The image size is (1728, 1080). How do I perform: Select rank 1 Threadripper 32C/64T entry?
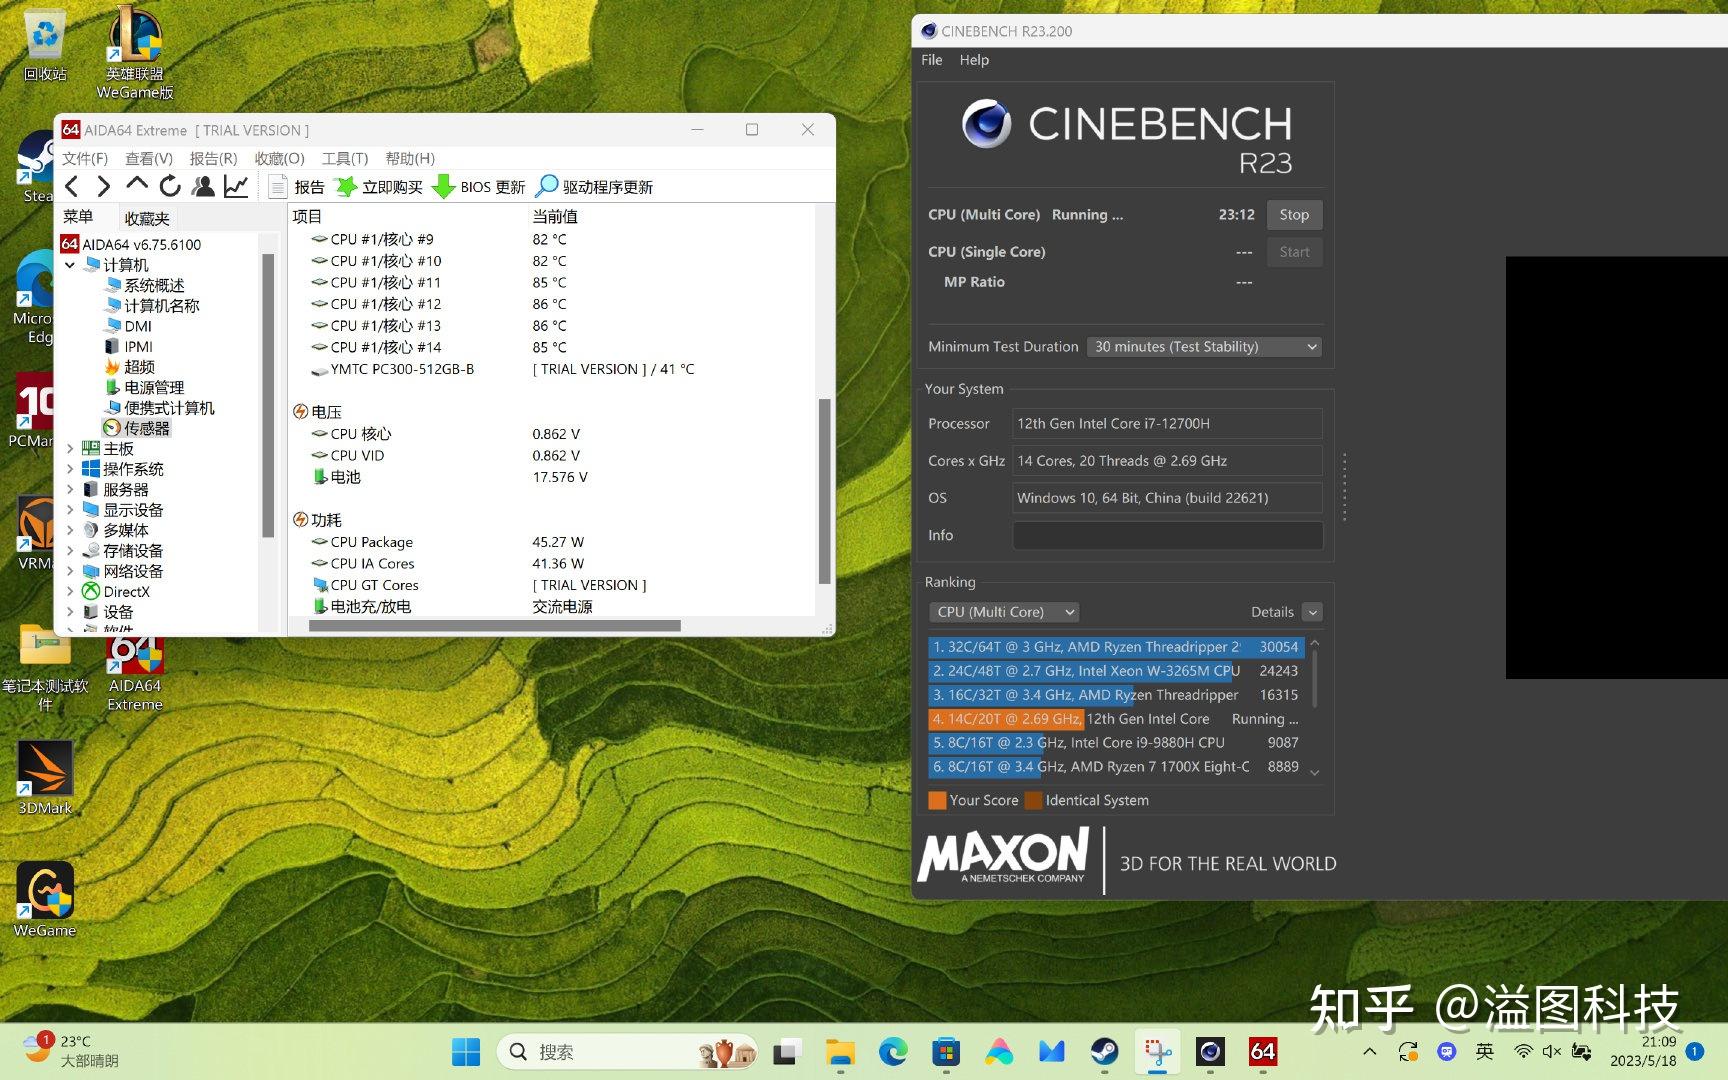pyautogui.click(x=1116, y=647)
